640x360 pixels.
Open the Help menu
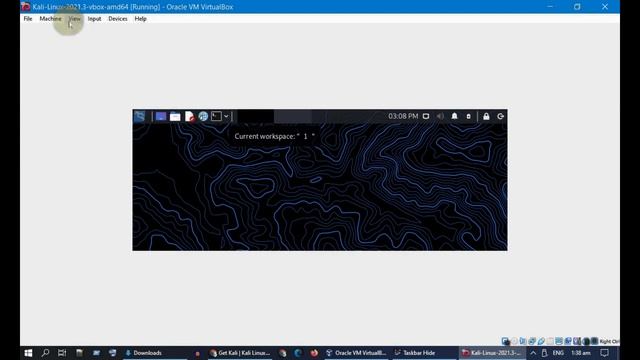click(140, 19)
